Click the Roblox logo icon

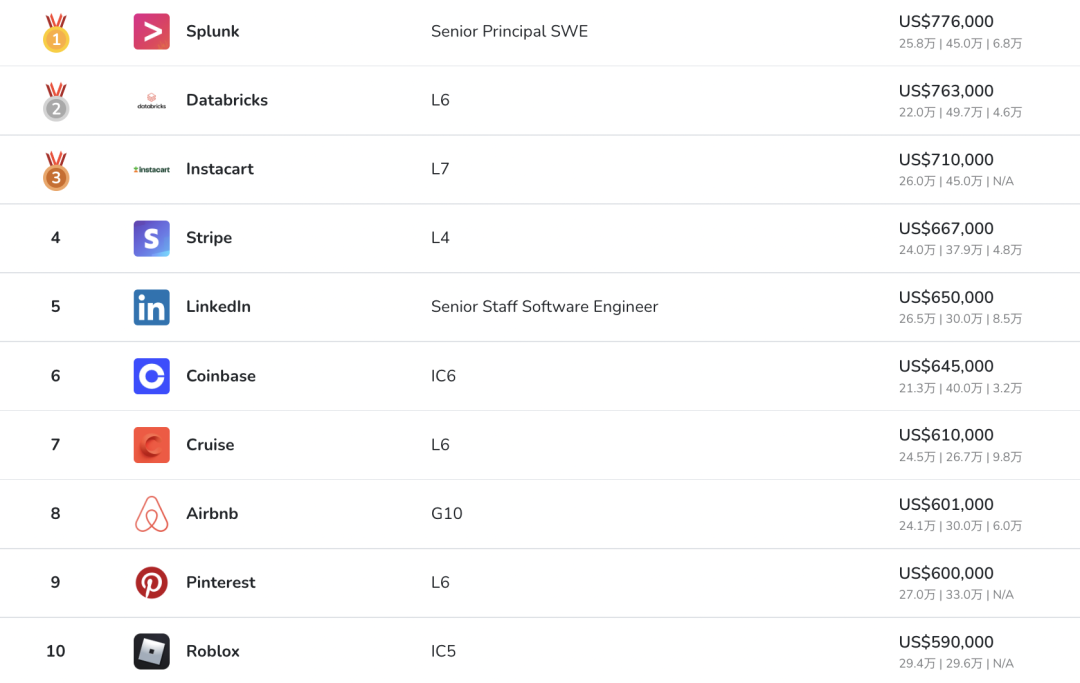coord(151,651)
